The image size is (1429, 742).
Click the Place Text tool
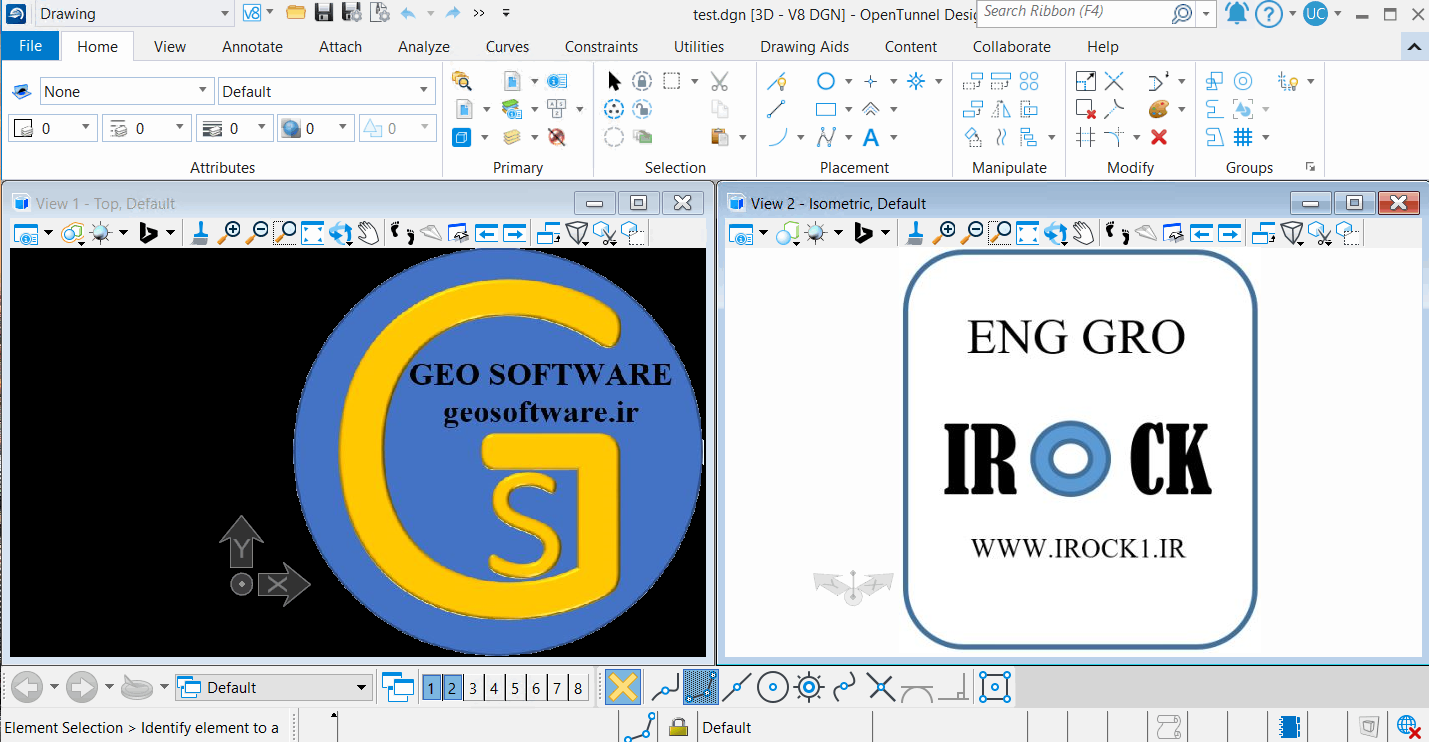coord(871,137)
